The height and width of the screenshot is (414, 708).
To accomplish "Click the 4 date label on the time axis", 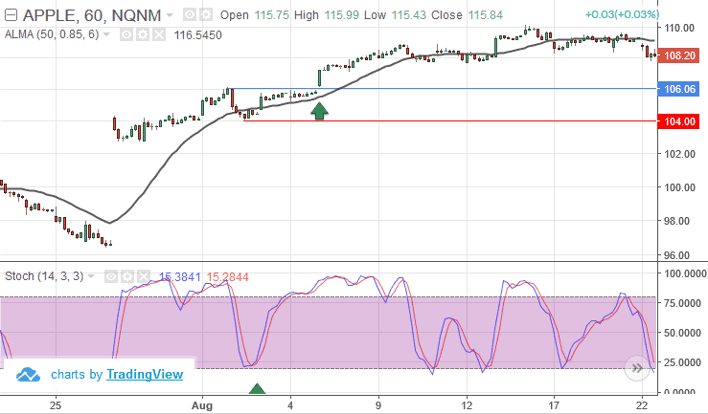I will pyautogui.click(x=290, y=405).
